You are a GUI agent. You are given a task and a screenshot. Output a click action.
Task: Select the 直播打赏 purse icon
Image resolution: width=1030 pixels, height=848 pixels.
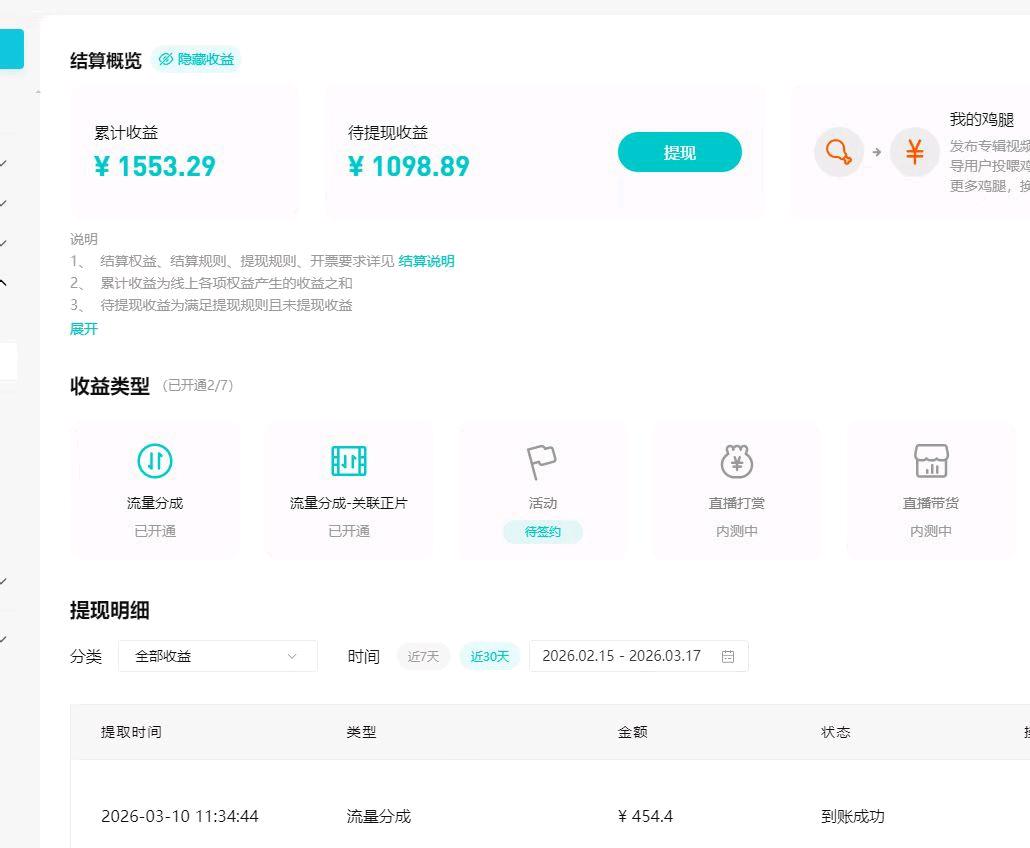736,461
